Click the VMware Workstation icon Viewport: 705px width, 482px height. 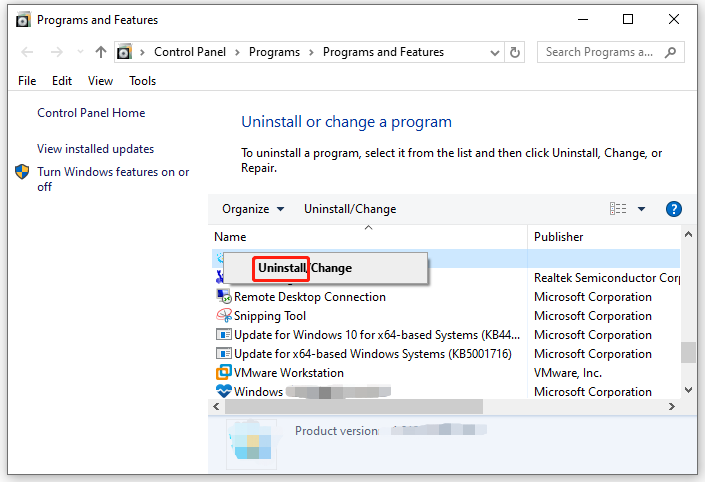(x=223, y=372)
